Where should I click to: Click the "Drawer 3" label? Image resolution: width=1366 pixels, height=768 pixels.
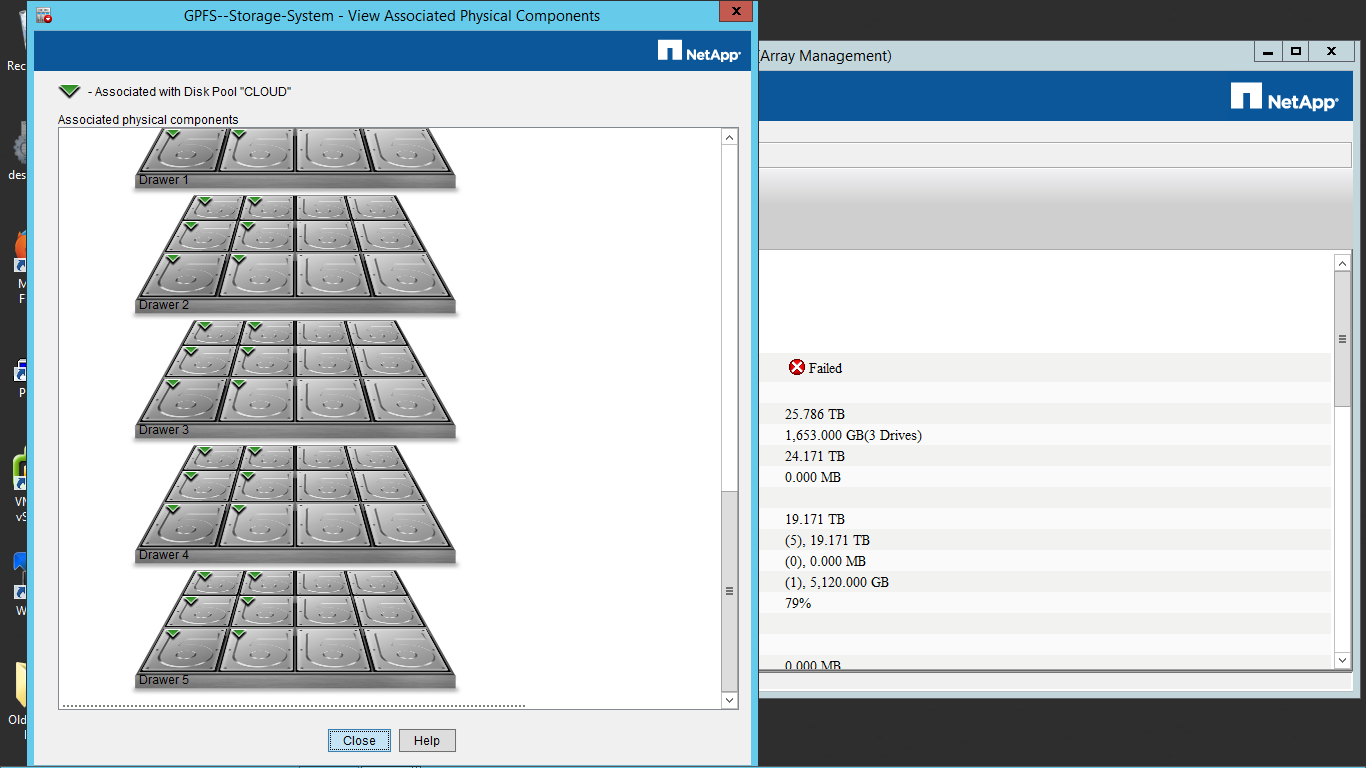coord(164,430)
